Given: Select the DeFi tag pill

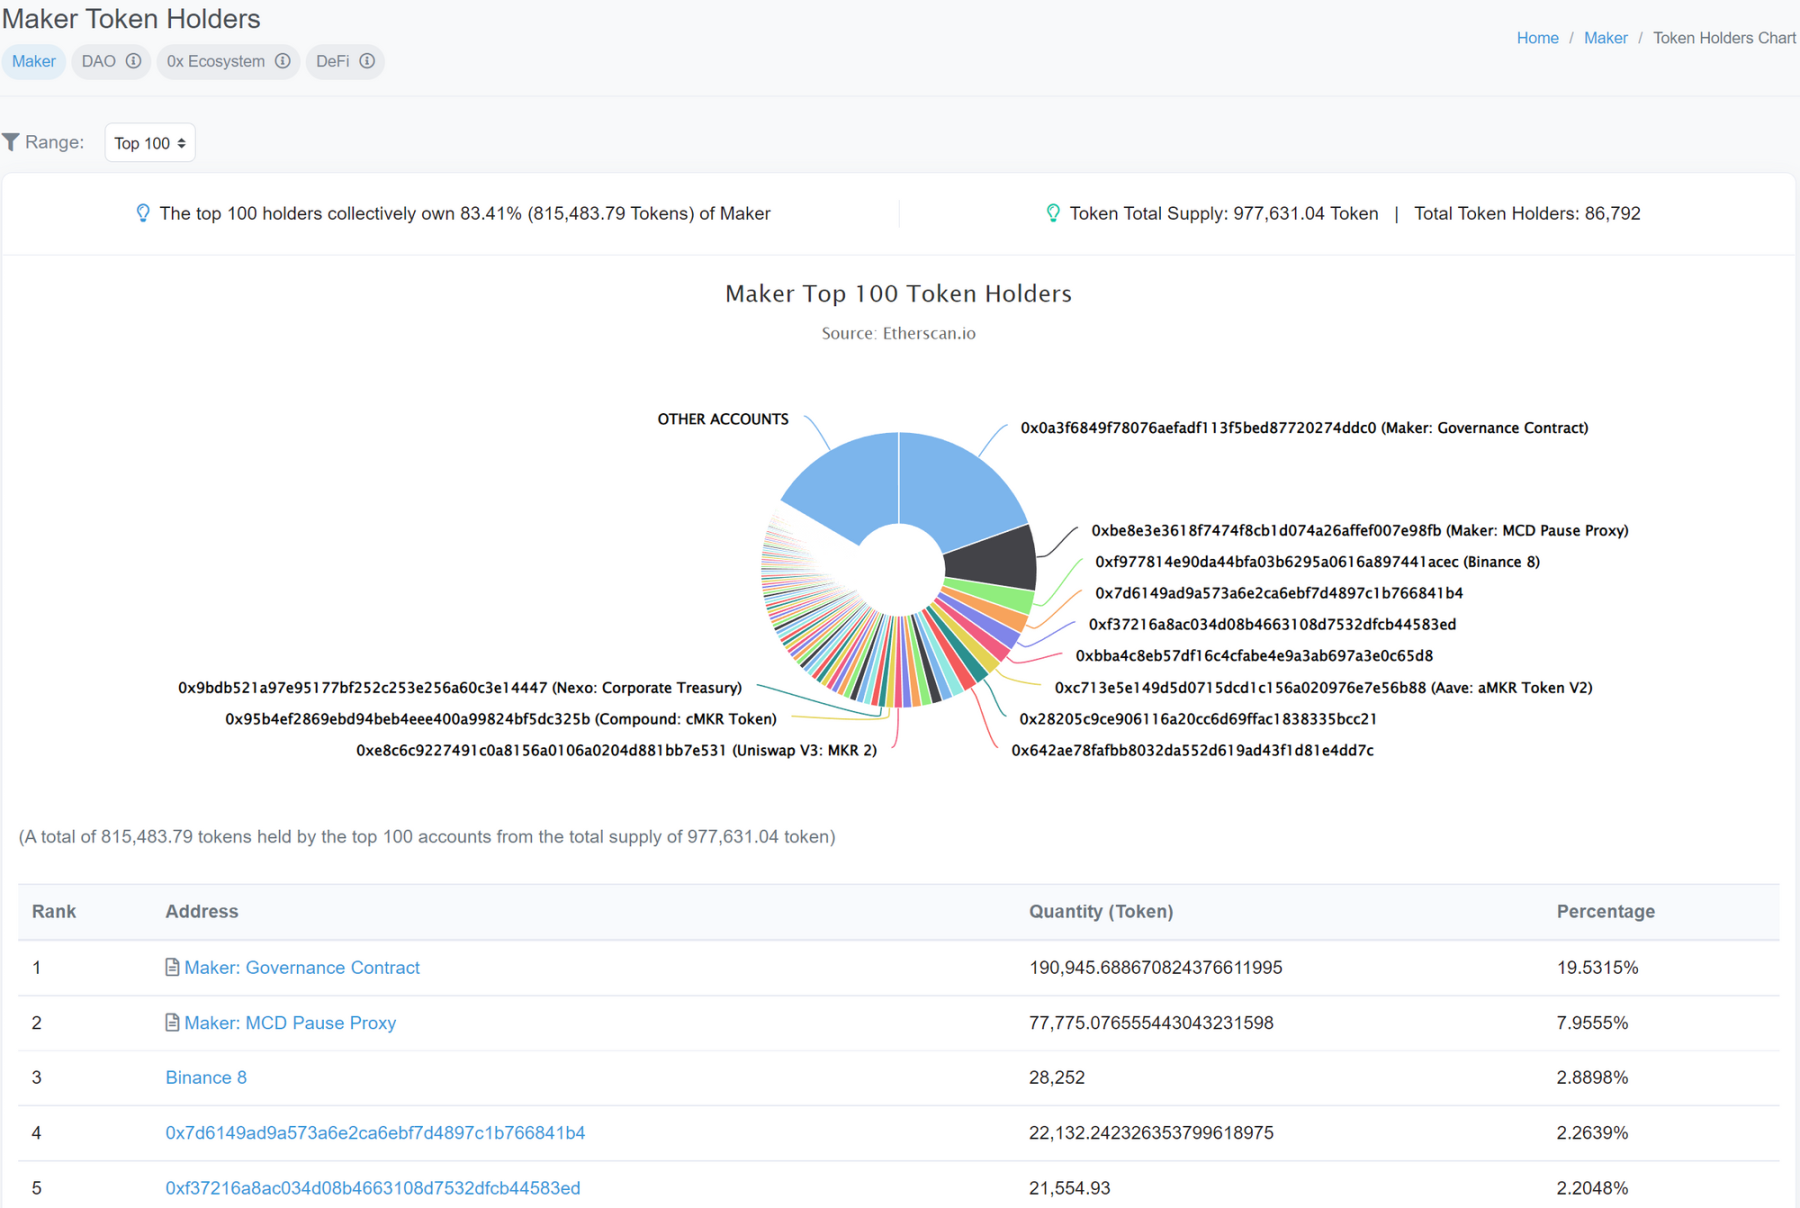Looking at the screenshot, I should [333, 61].
